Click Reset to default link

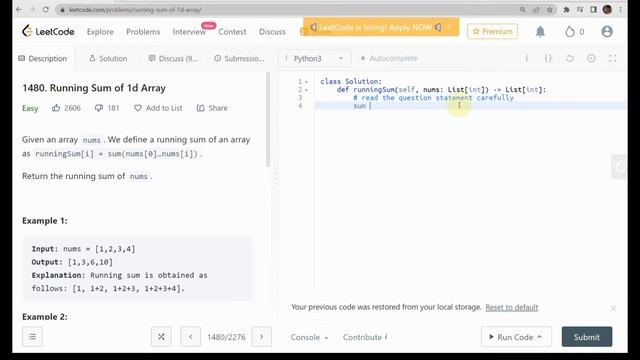point(511,307)
